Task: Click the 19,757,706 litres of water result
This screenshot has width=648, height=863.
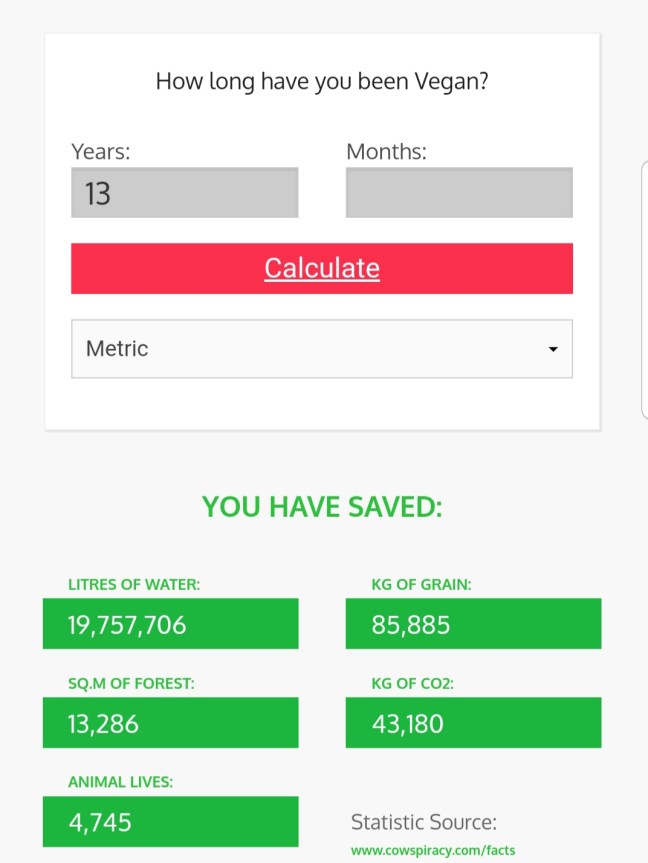Action: [x=170, y=624]
